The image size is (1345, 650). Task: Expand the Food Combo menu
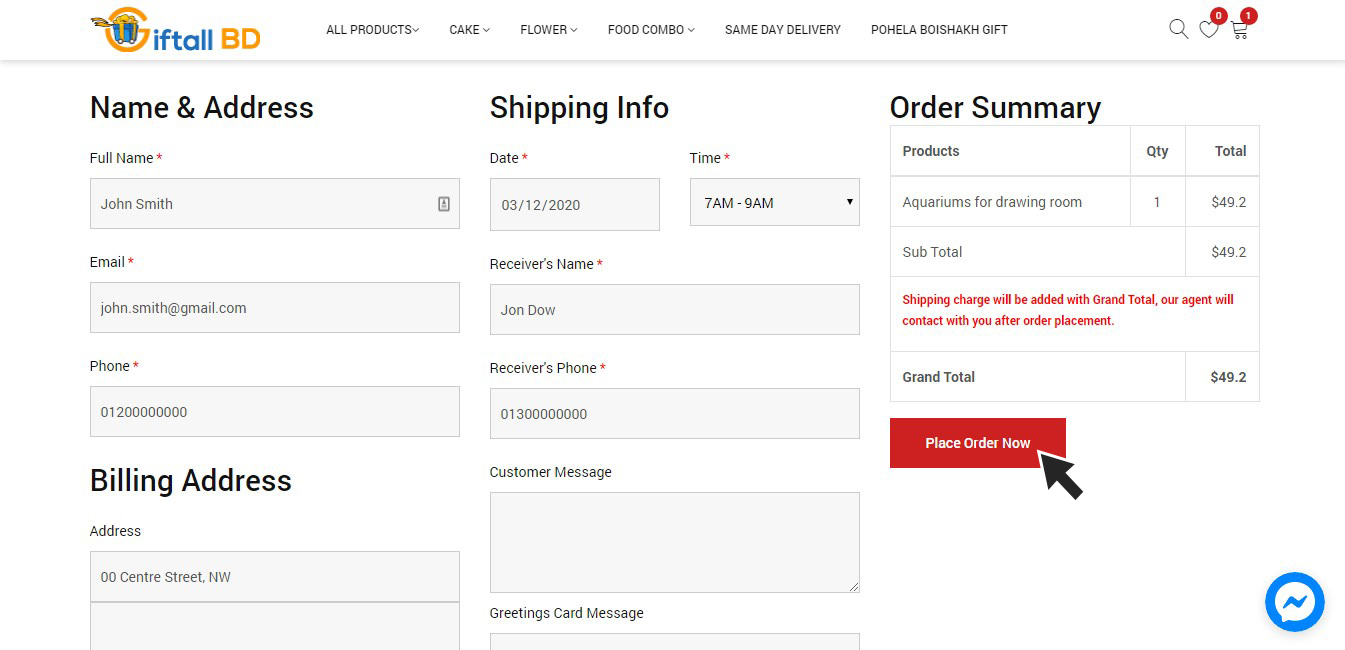651,30
